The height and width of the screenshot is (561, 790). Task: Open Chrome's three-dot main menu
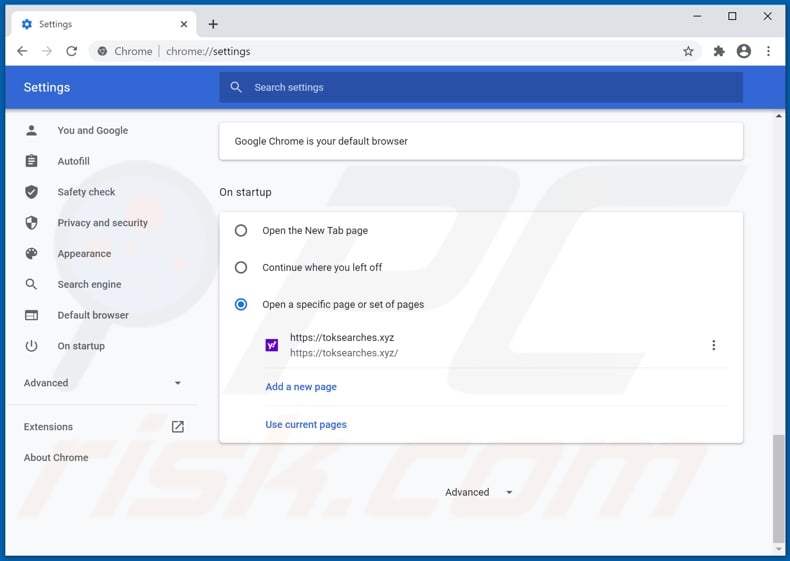point(768,51)
